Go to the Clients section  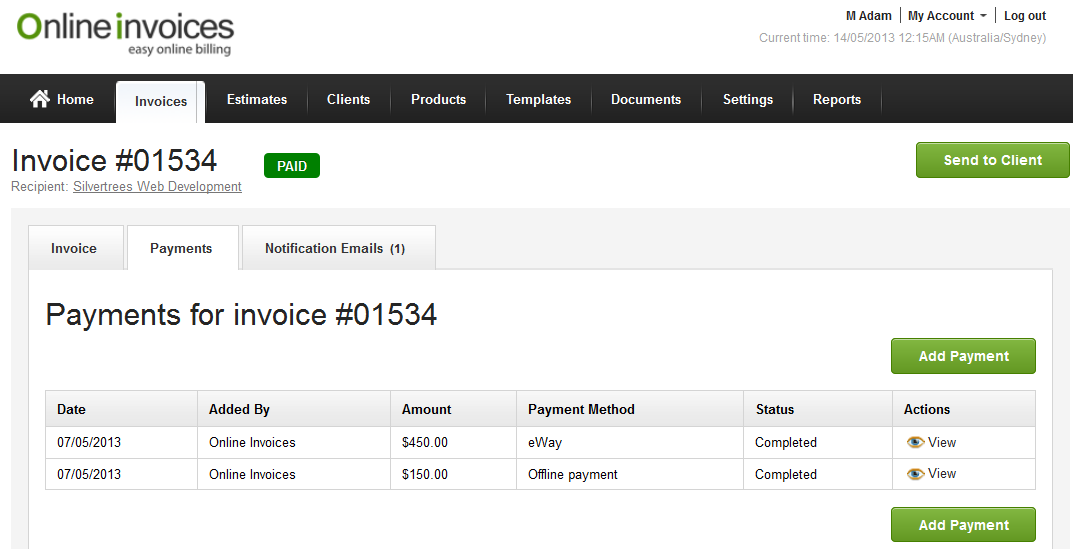348,99
